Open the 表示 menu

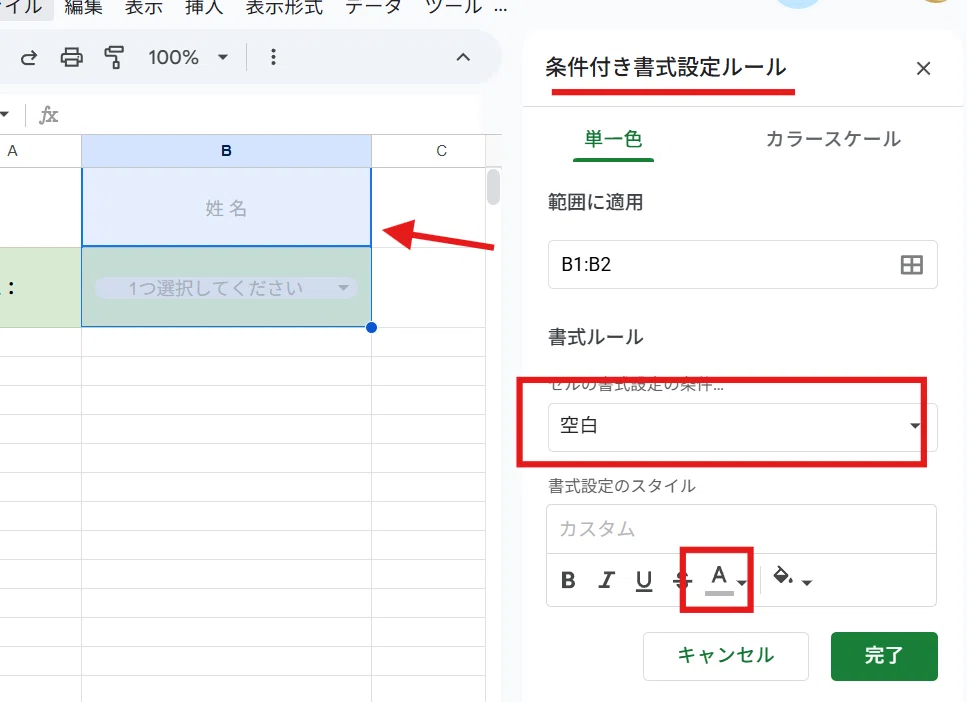[144, 7]
